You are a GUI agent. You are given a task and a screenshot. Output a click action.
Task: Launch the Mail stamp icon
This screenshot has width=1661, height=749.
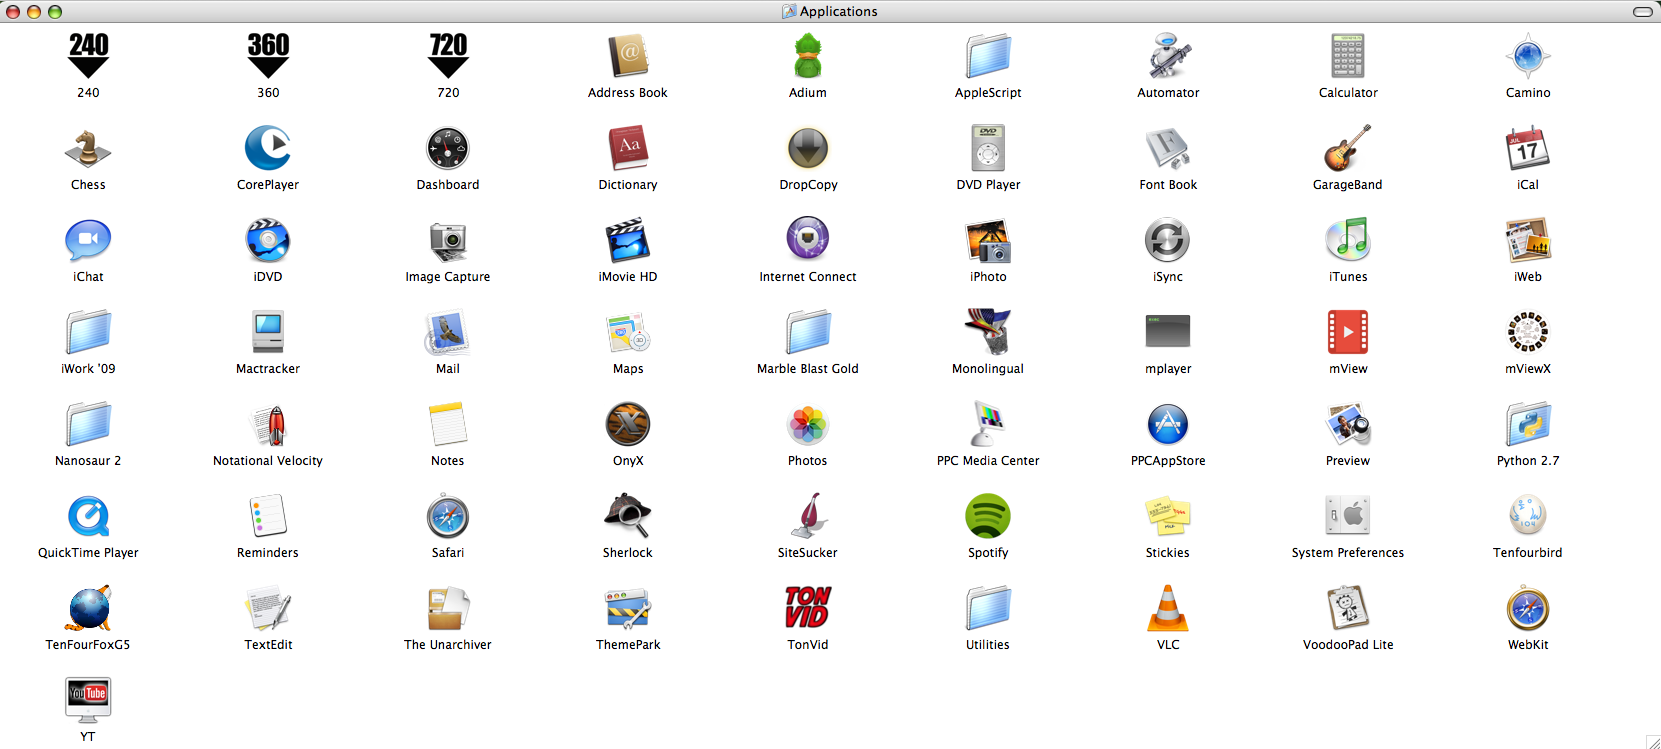tap(448, 332)
